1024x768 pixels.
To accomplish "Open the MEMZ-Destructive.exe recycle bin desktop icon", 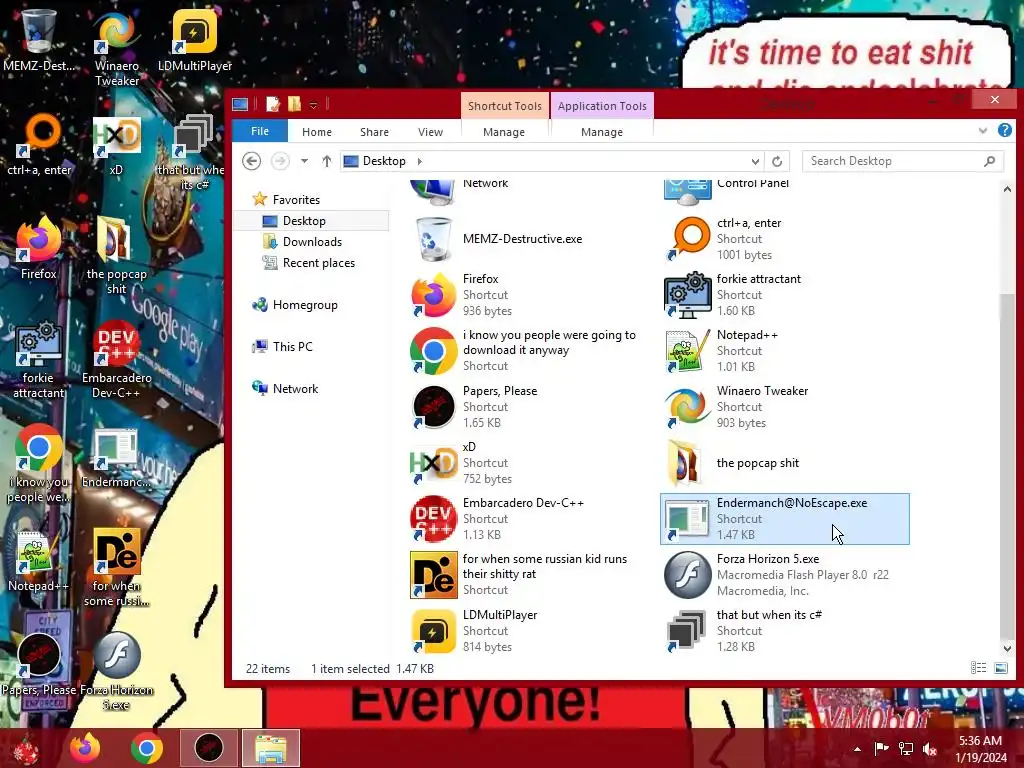I will pos(39,39).
